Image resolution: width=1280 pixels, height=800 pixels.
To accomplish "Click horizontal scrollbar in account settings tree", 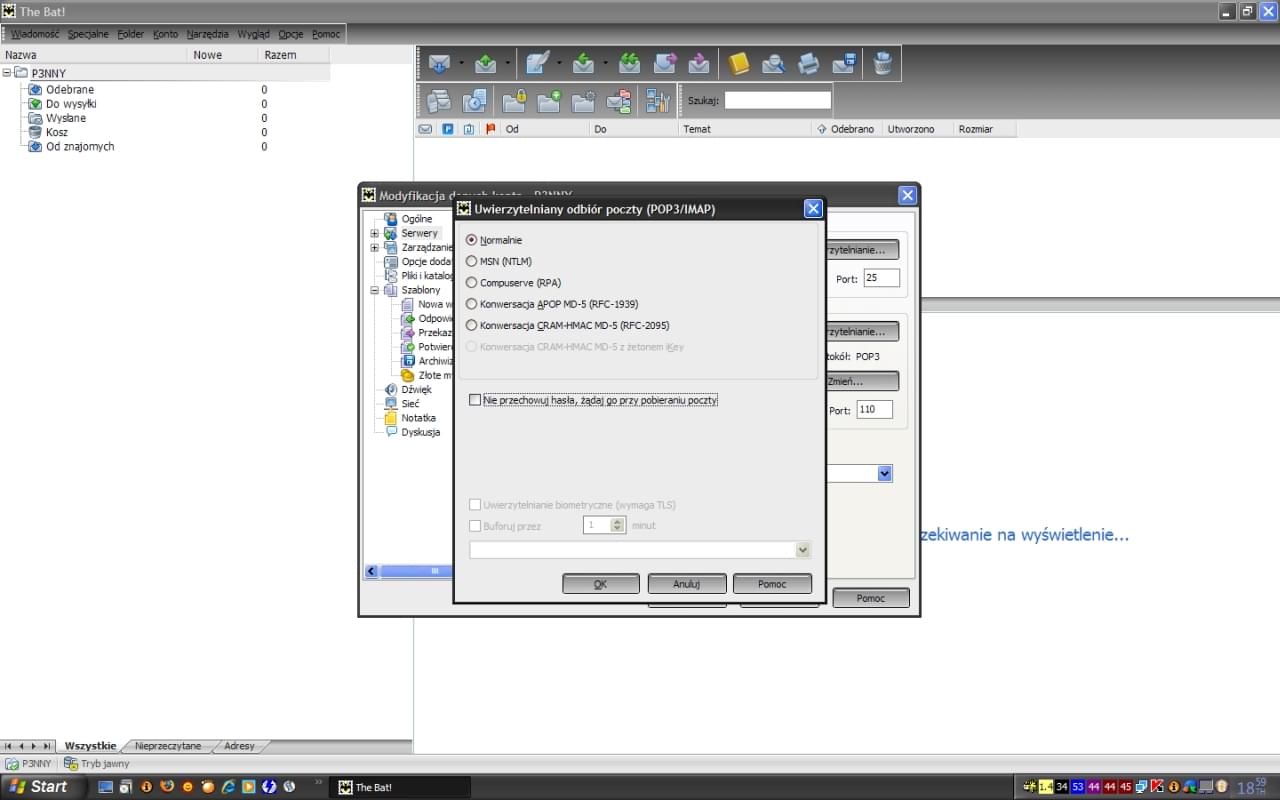I will coord(415,571).
